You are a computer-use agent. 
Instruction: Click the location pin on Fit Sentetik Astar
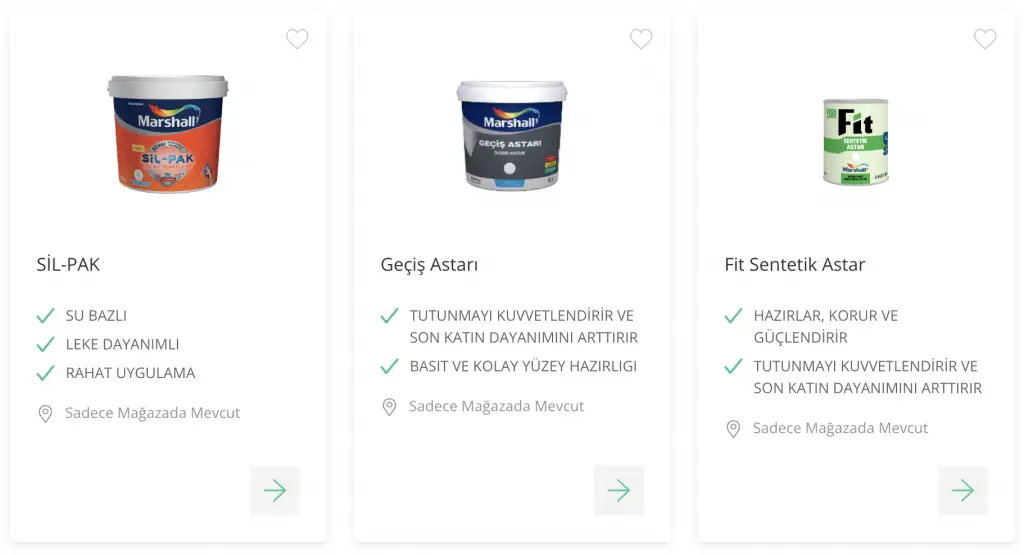click(733, 428)
